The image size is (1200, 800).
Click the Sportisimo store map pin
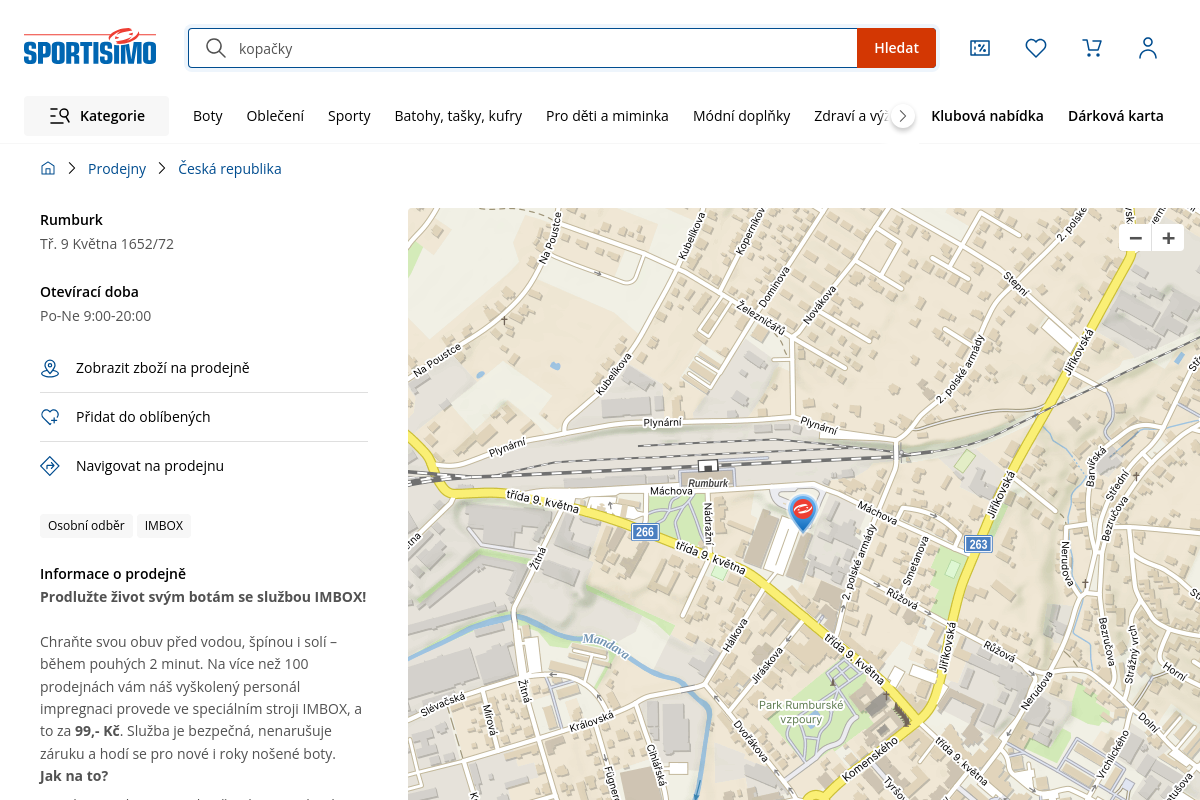(x=802, y=512)
